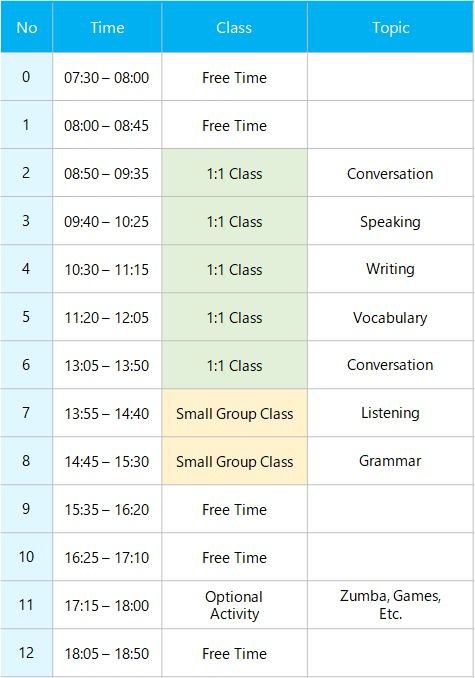Click the No column header
This screenshot has width=475, height=678.
pos(27,27)
